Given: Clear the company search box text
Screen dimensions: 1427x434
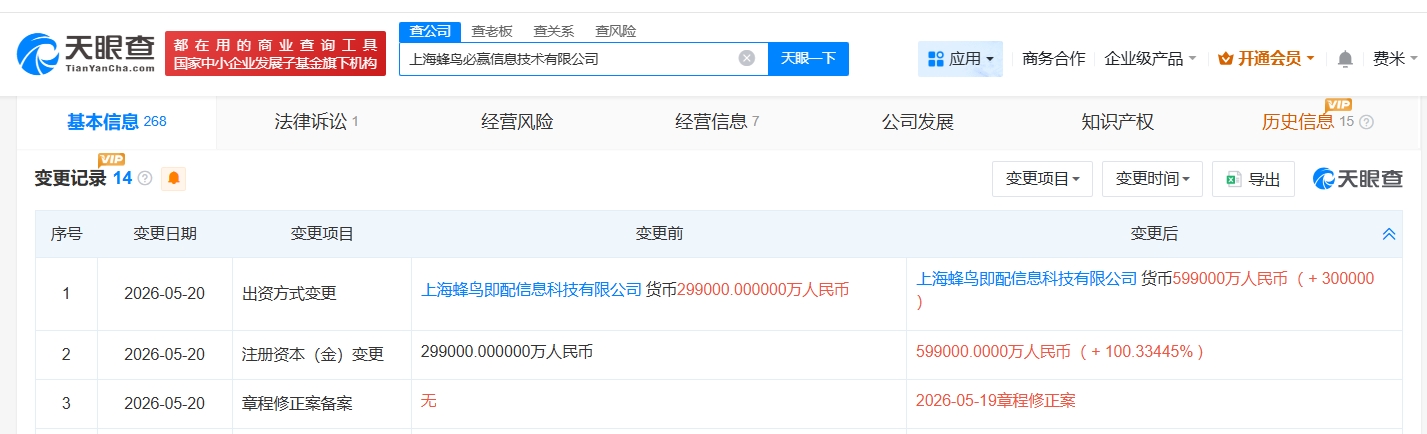Looking at the screenshot, I should pos(746,58).
